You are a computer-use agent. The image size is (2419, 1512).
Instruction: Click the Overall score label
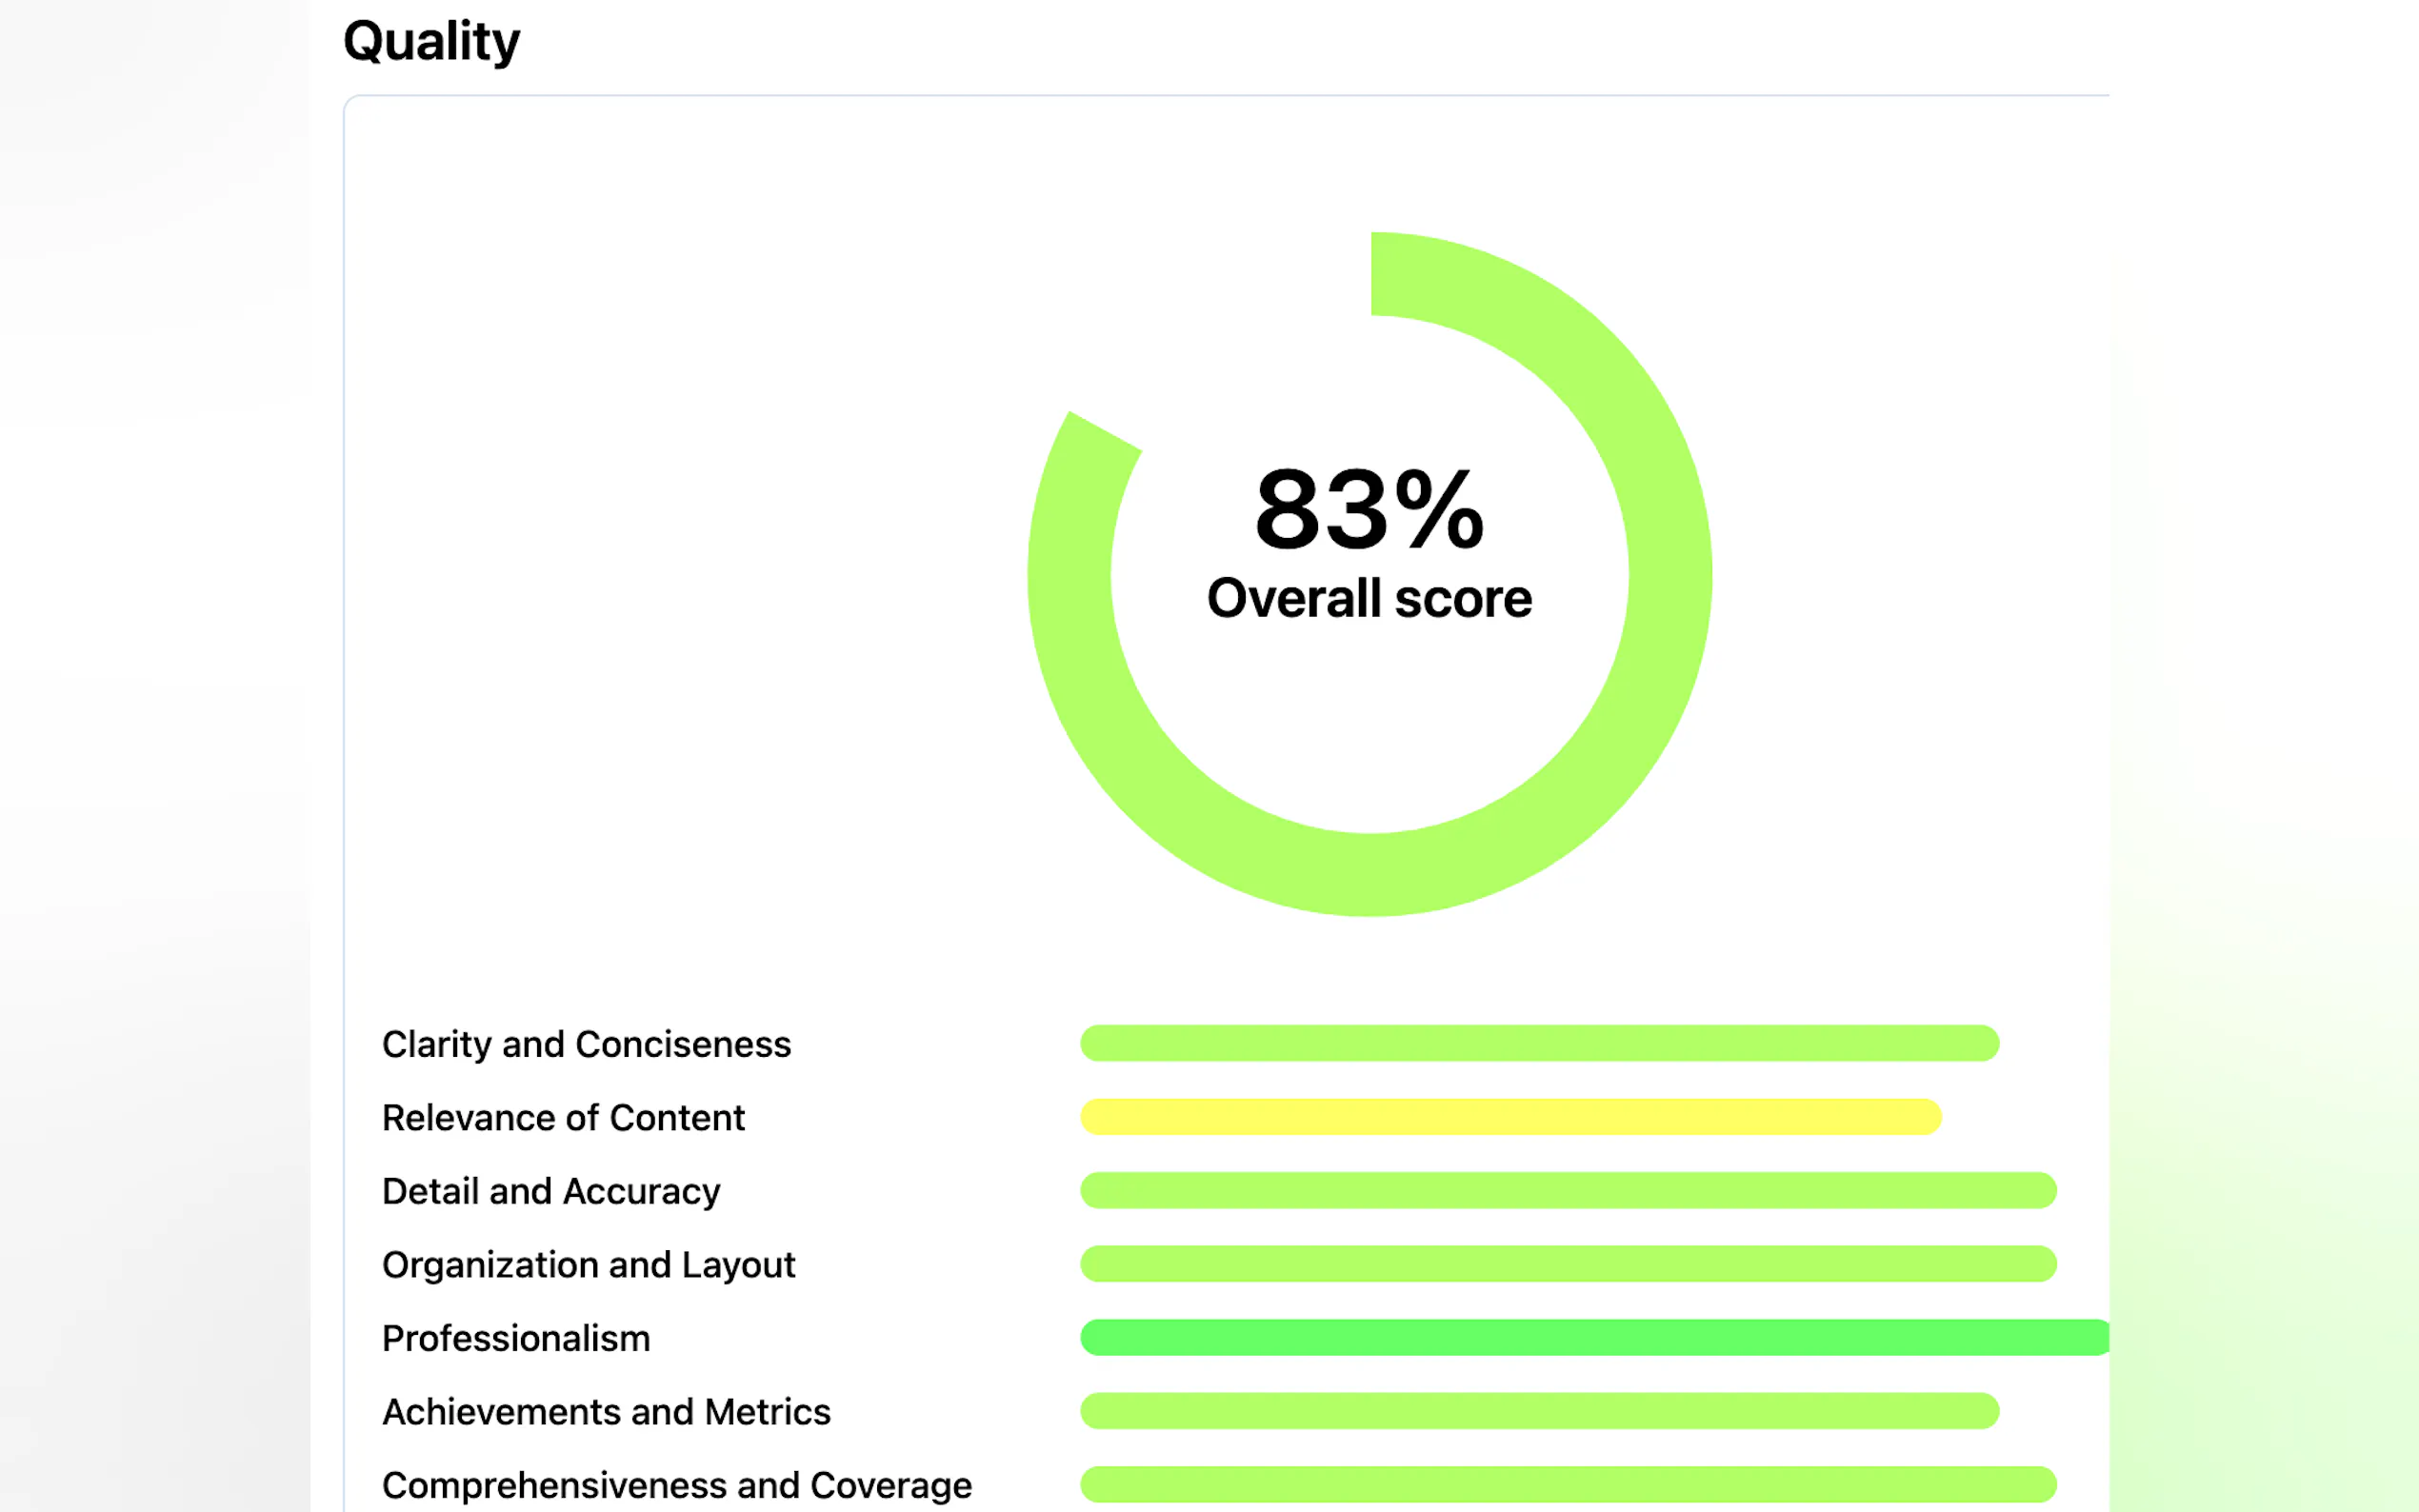(x=1368, y=598)
